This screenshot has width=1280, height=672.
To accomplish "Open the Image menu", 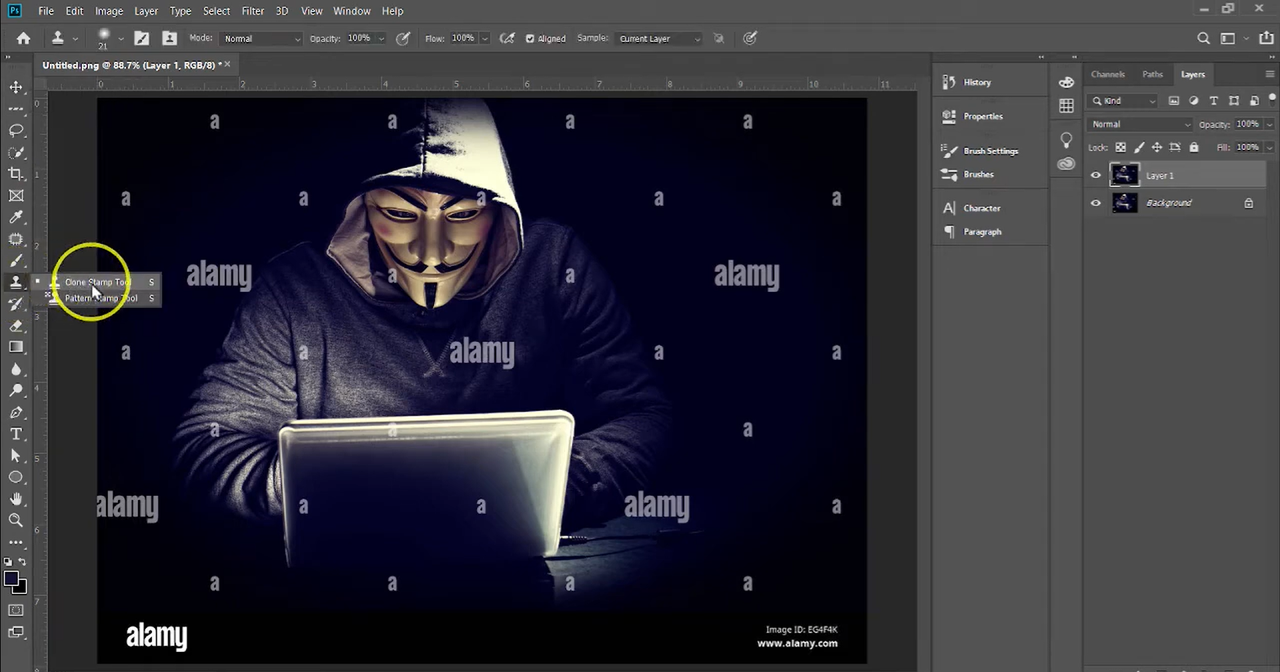I will [x=109, y=11].
